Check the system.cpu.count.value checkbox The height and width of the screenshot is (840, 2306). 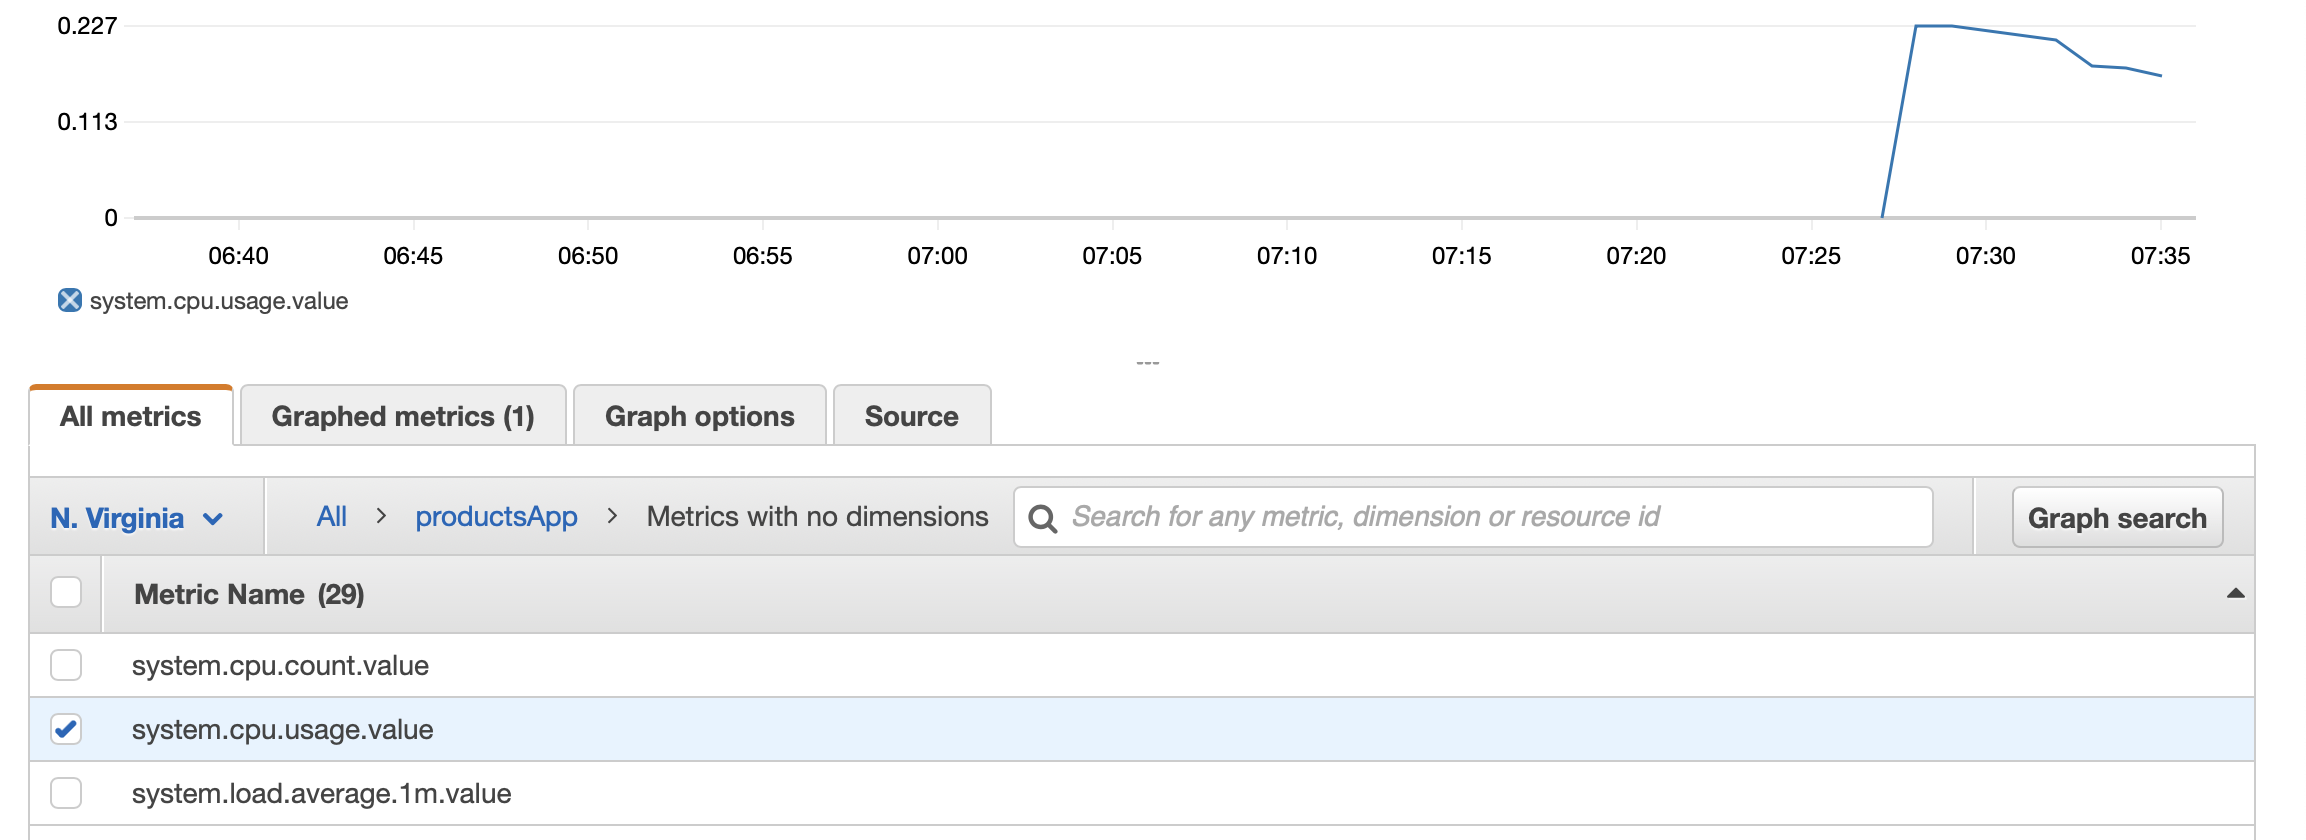pos(66,665)
